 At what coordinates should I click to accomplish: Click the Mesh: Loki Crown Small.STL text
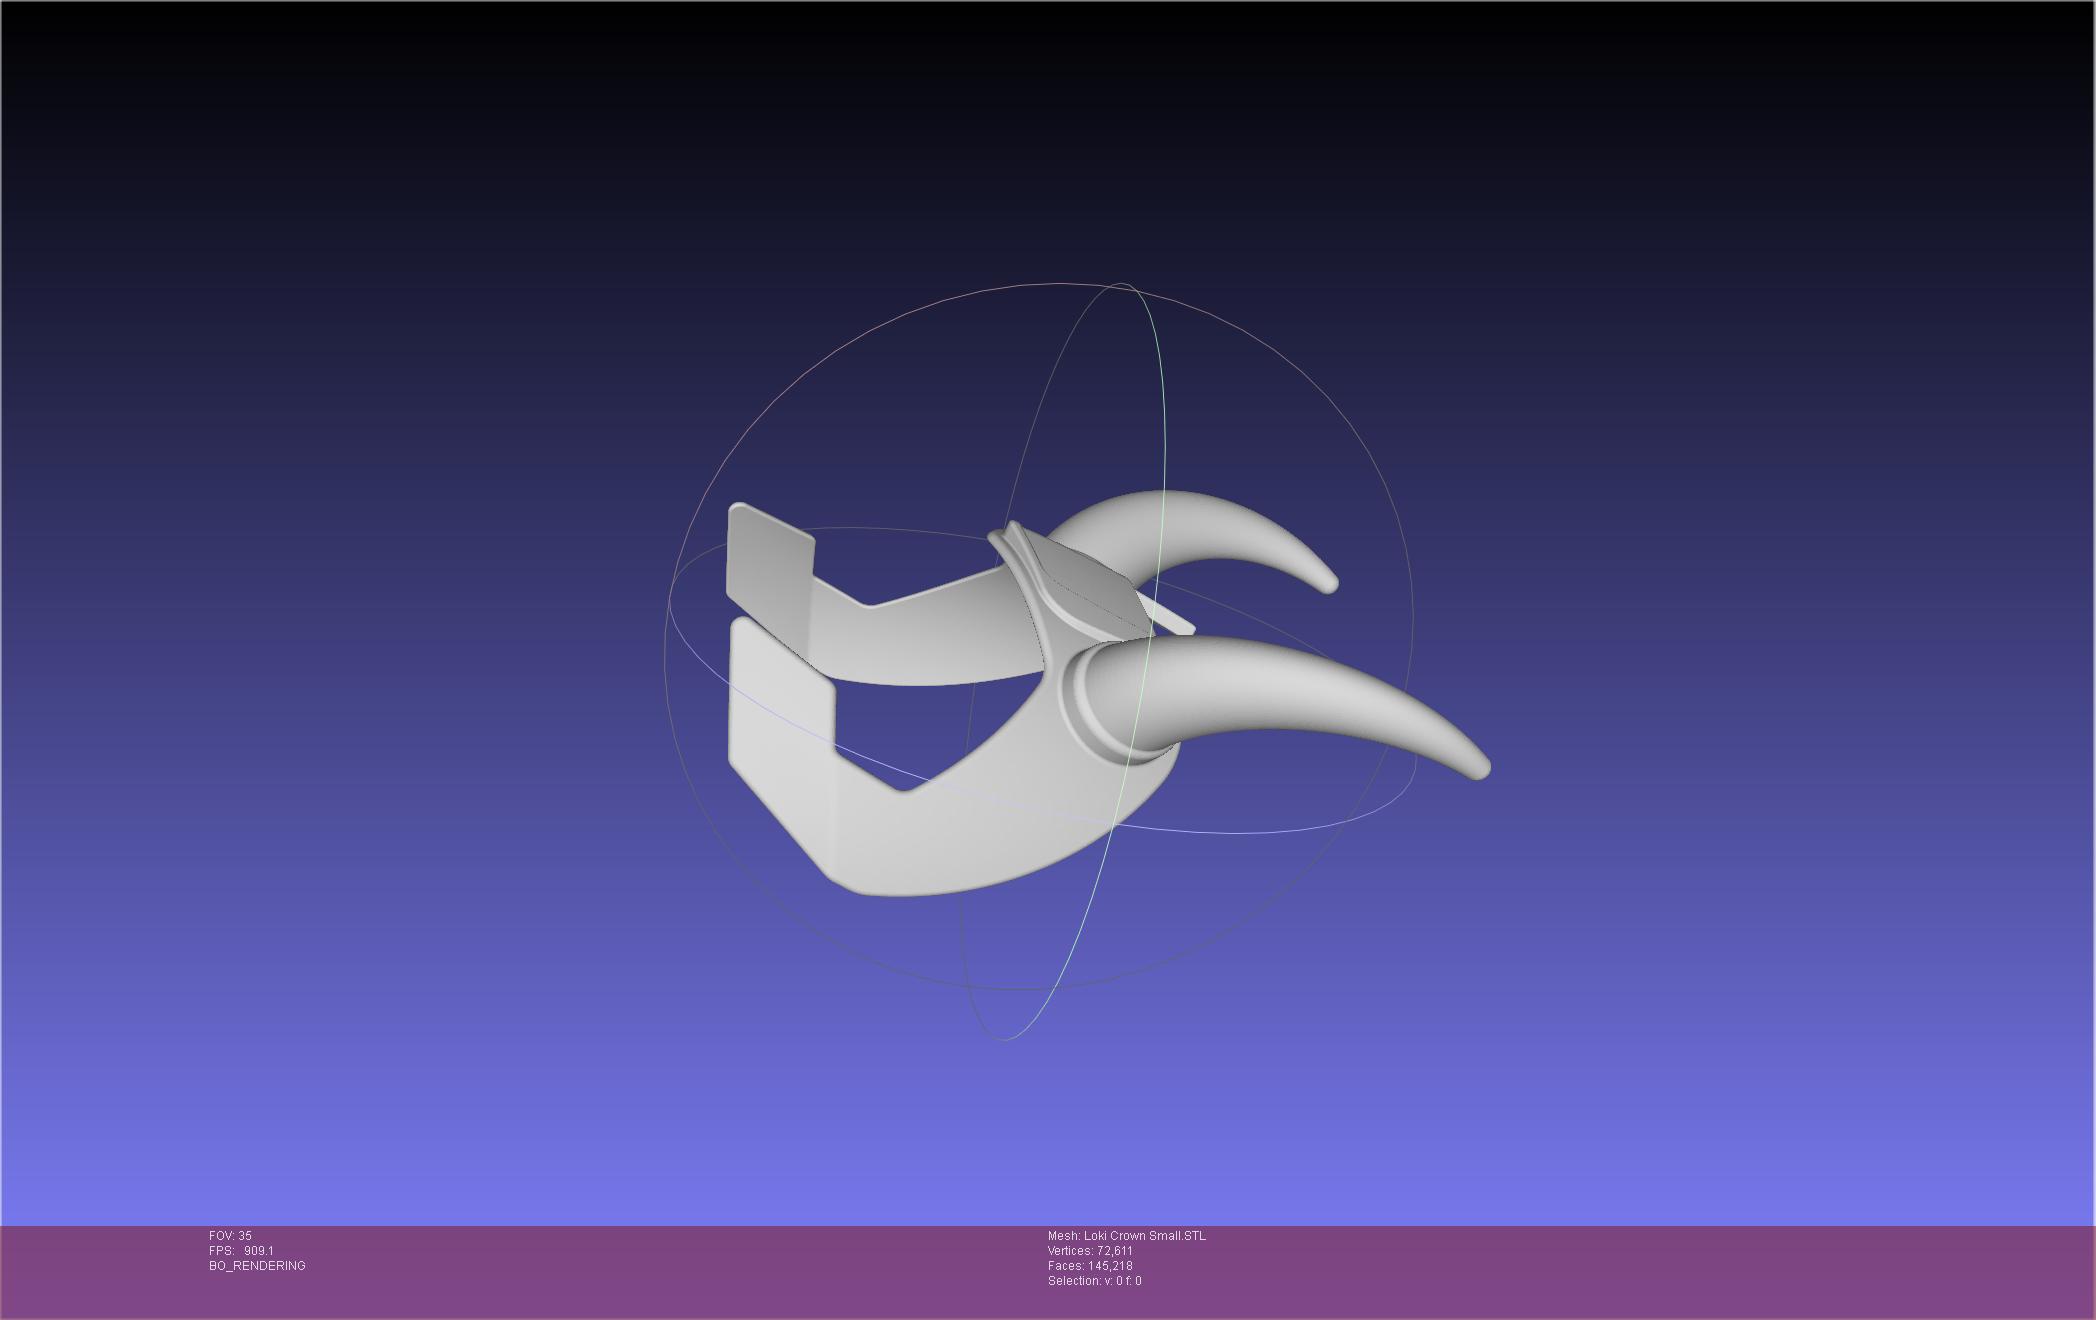pyautogui.click(x=1127, y=1236)
